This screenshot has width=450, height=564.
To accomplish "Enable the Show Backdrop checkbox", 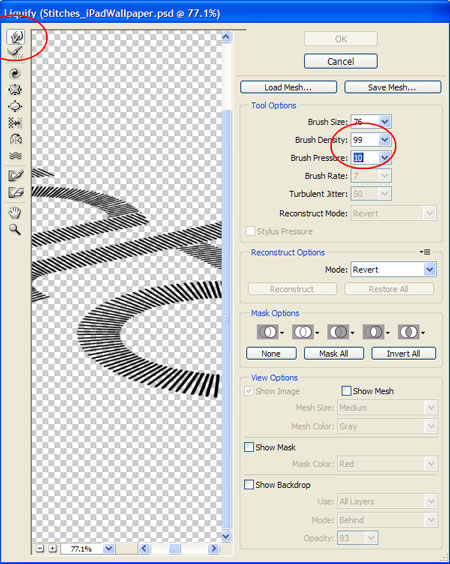I will pos(249,485).
